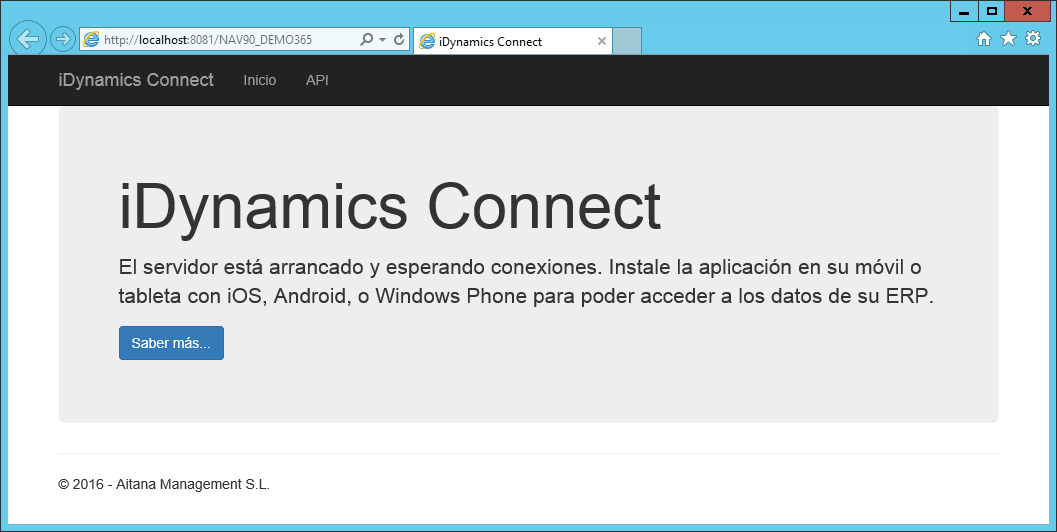The height and width of the screenshot is (532, 1057).
Task: Click the Internet Explorer page icon in address bar
Action: pos(91,39)
